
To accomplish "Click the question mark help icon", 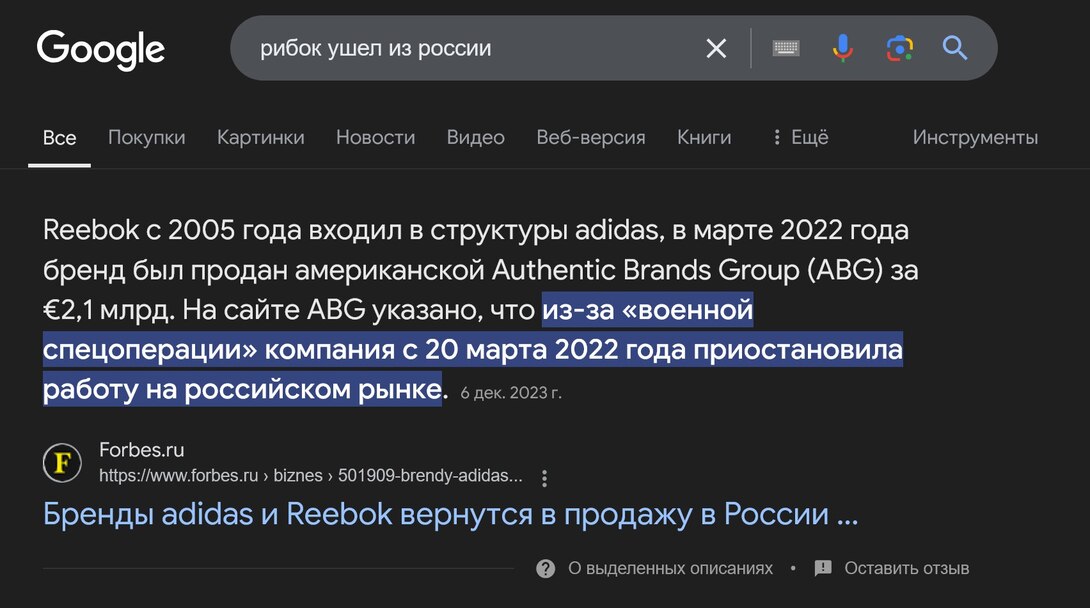I will [x=546, y=569].
